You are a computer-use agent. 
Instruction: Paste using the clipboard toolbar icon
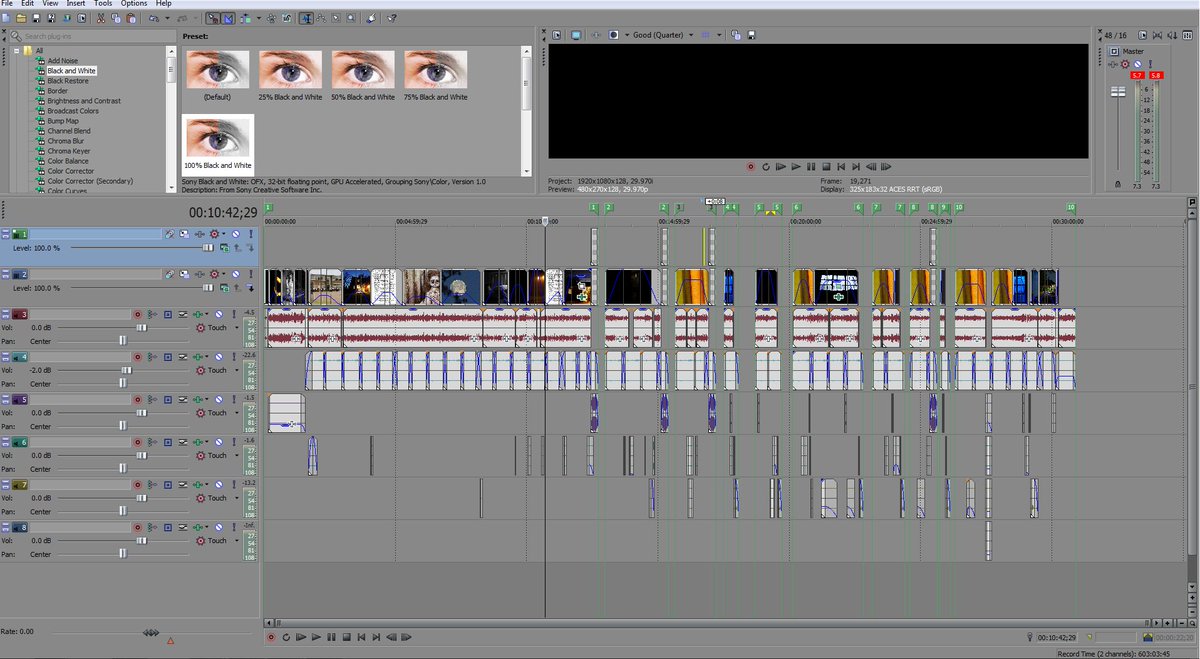pyautogui.click(x=131, y=18)
